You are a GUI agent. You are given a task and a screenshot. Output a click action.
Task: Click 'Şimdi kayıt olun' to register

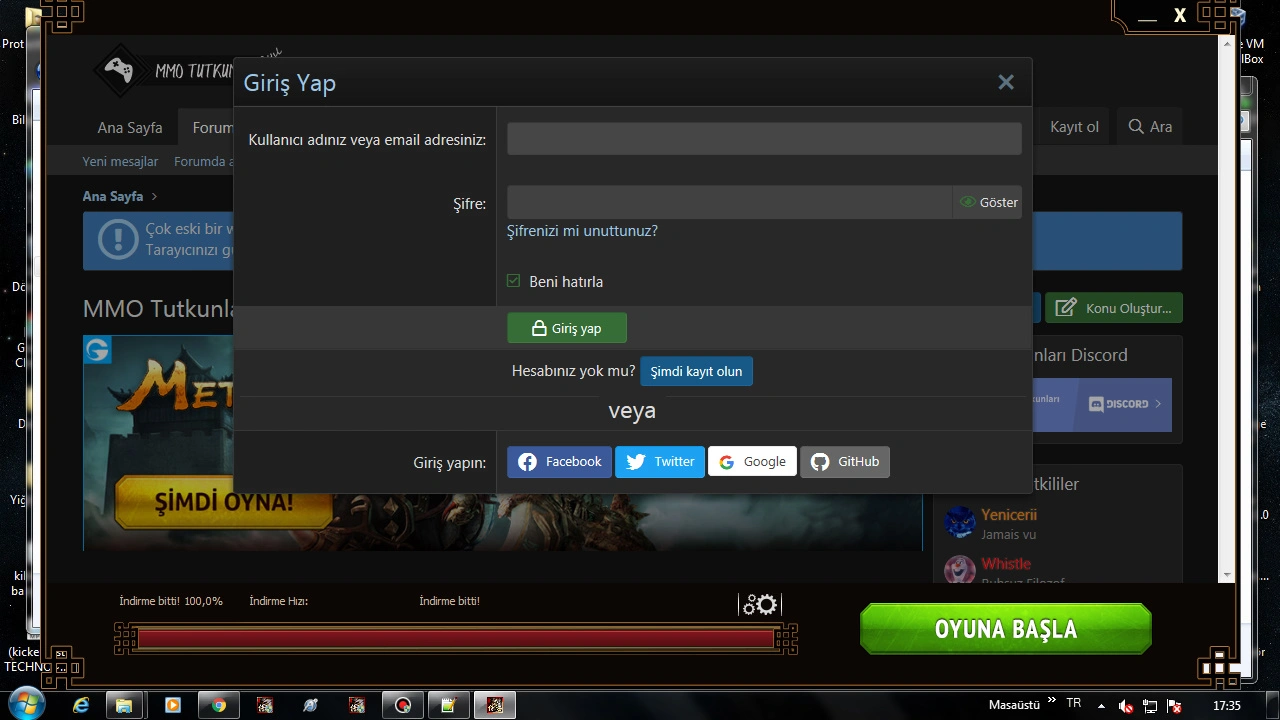(696, 371)
